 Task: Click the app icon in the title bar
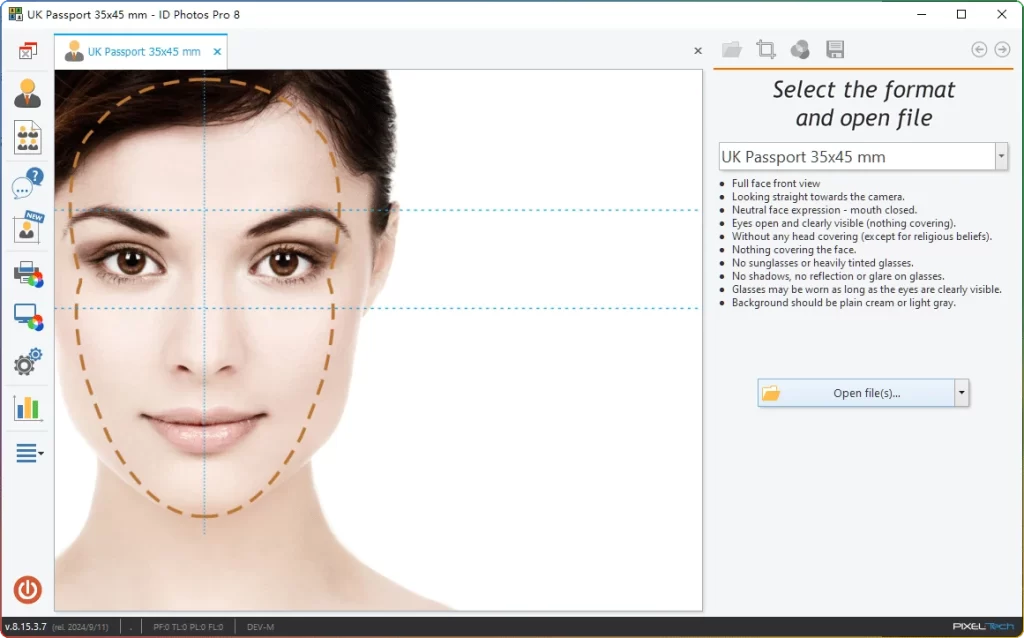(x=16, y=14)
